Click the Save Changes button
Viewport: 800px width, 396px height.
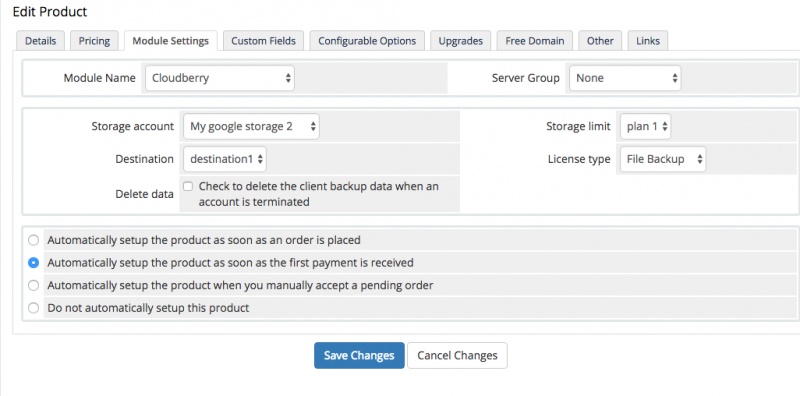coord(359,355)
